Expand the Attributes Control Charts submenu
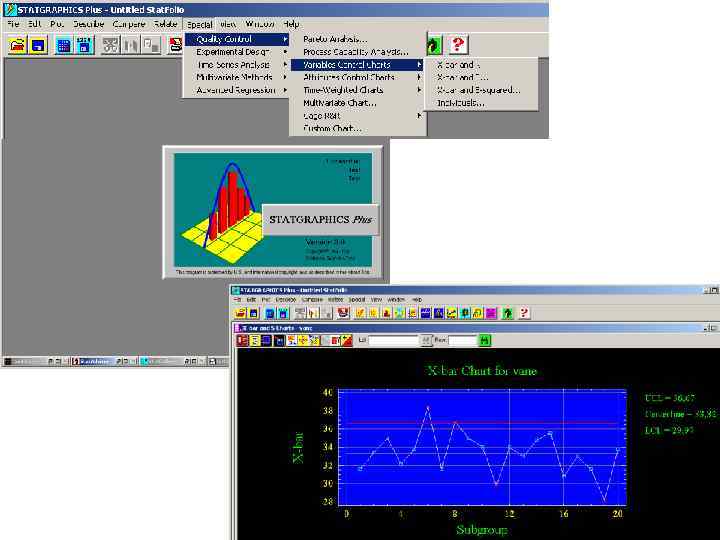 (357, 78)
